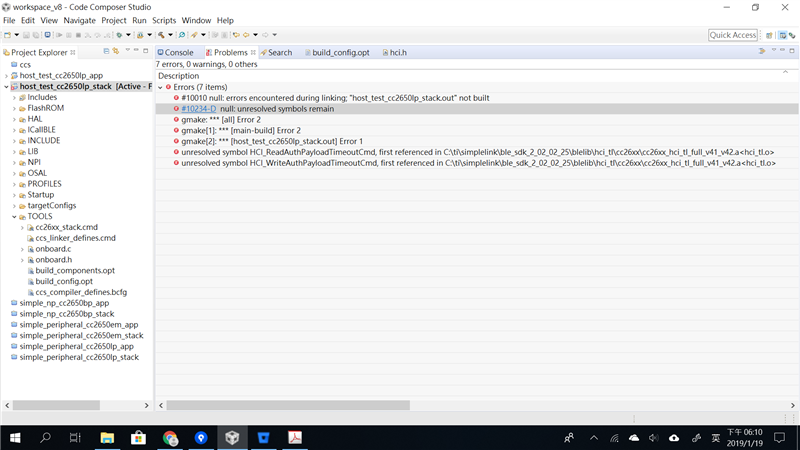The height and width of the screenshot is (450, 800).
Task: Open the File menu
Action: click(x=9, y=20)
